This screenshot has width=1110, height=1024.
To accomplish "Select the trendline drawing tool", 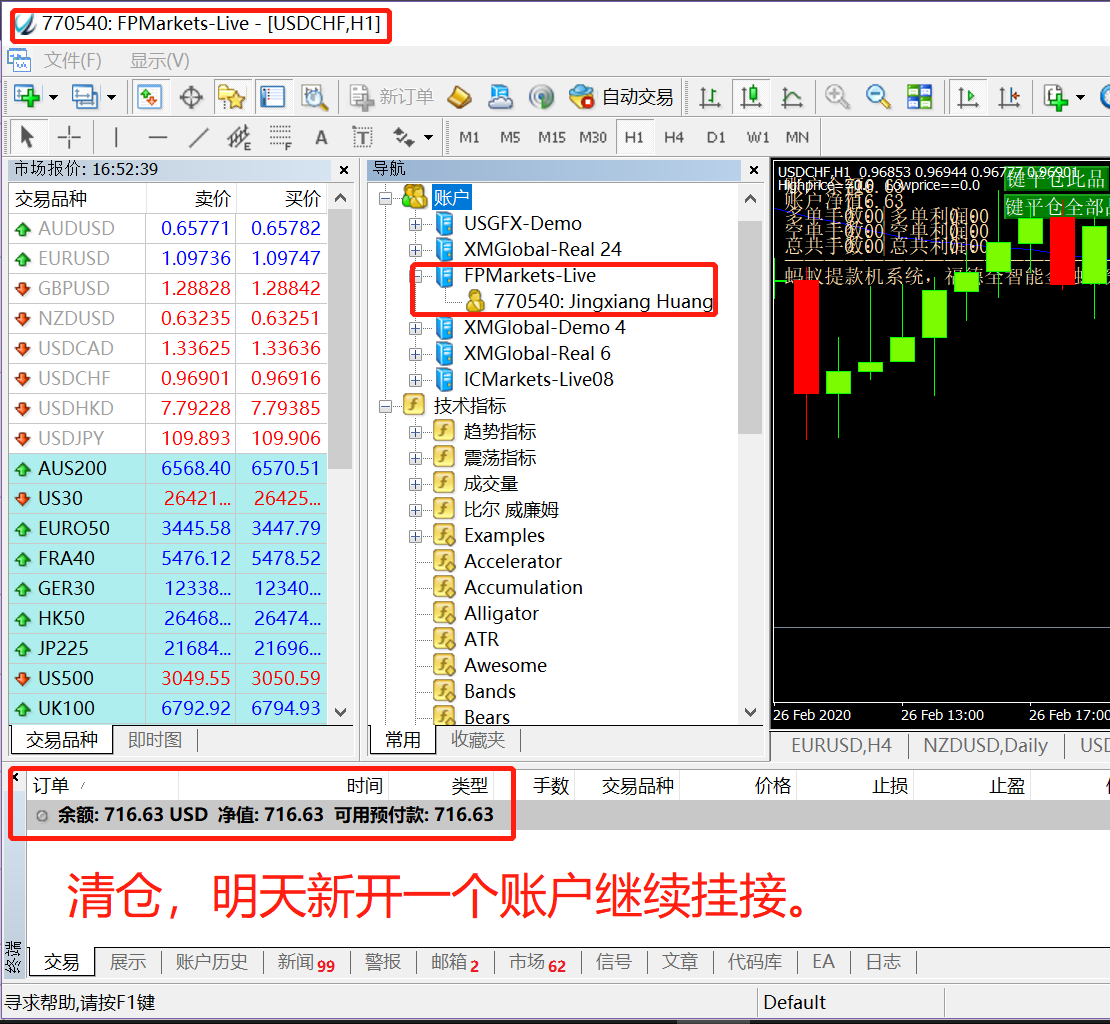I will click(x=199, y=137).
